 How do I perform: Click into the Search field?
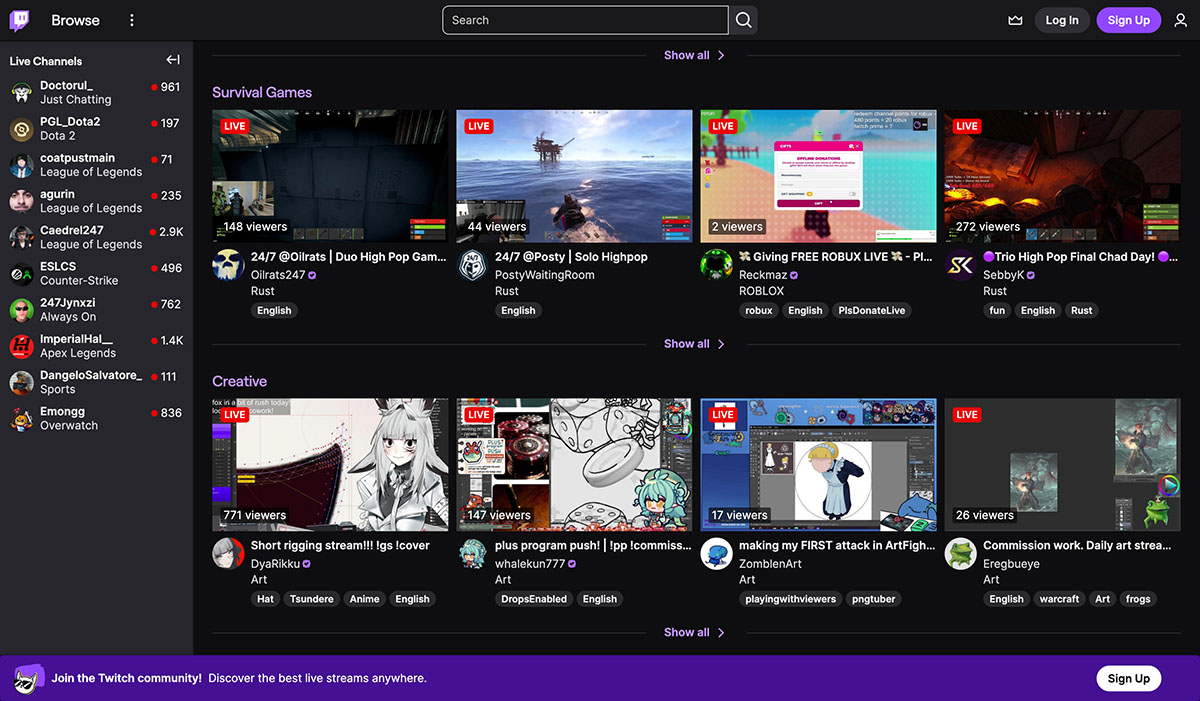585,20
